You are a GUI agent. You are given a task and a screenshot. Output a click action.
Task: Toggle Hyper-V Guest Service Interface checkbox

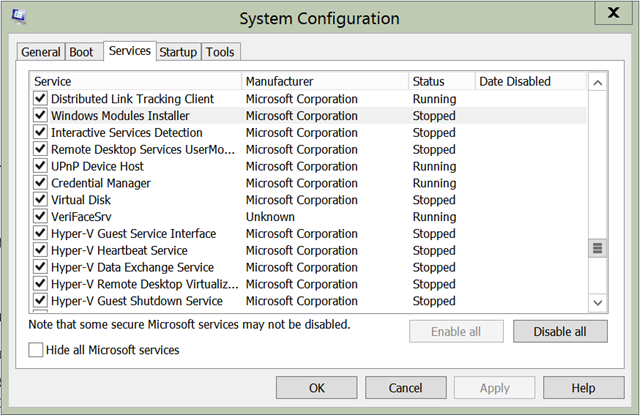pos(40,233)
